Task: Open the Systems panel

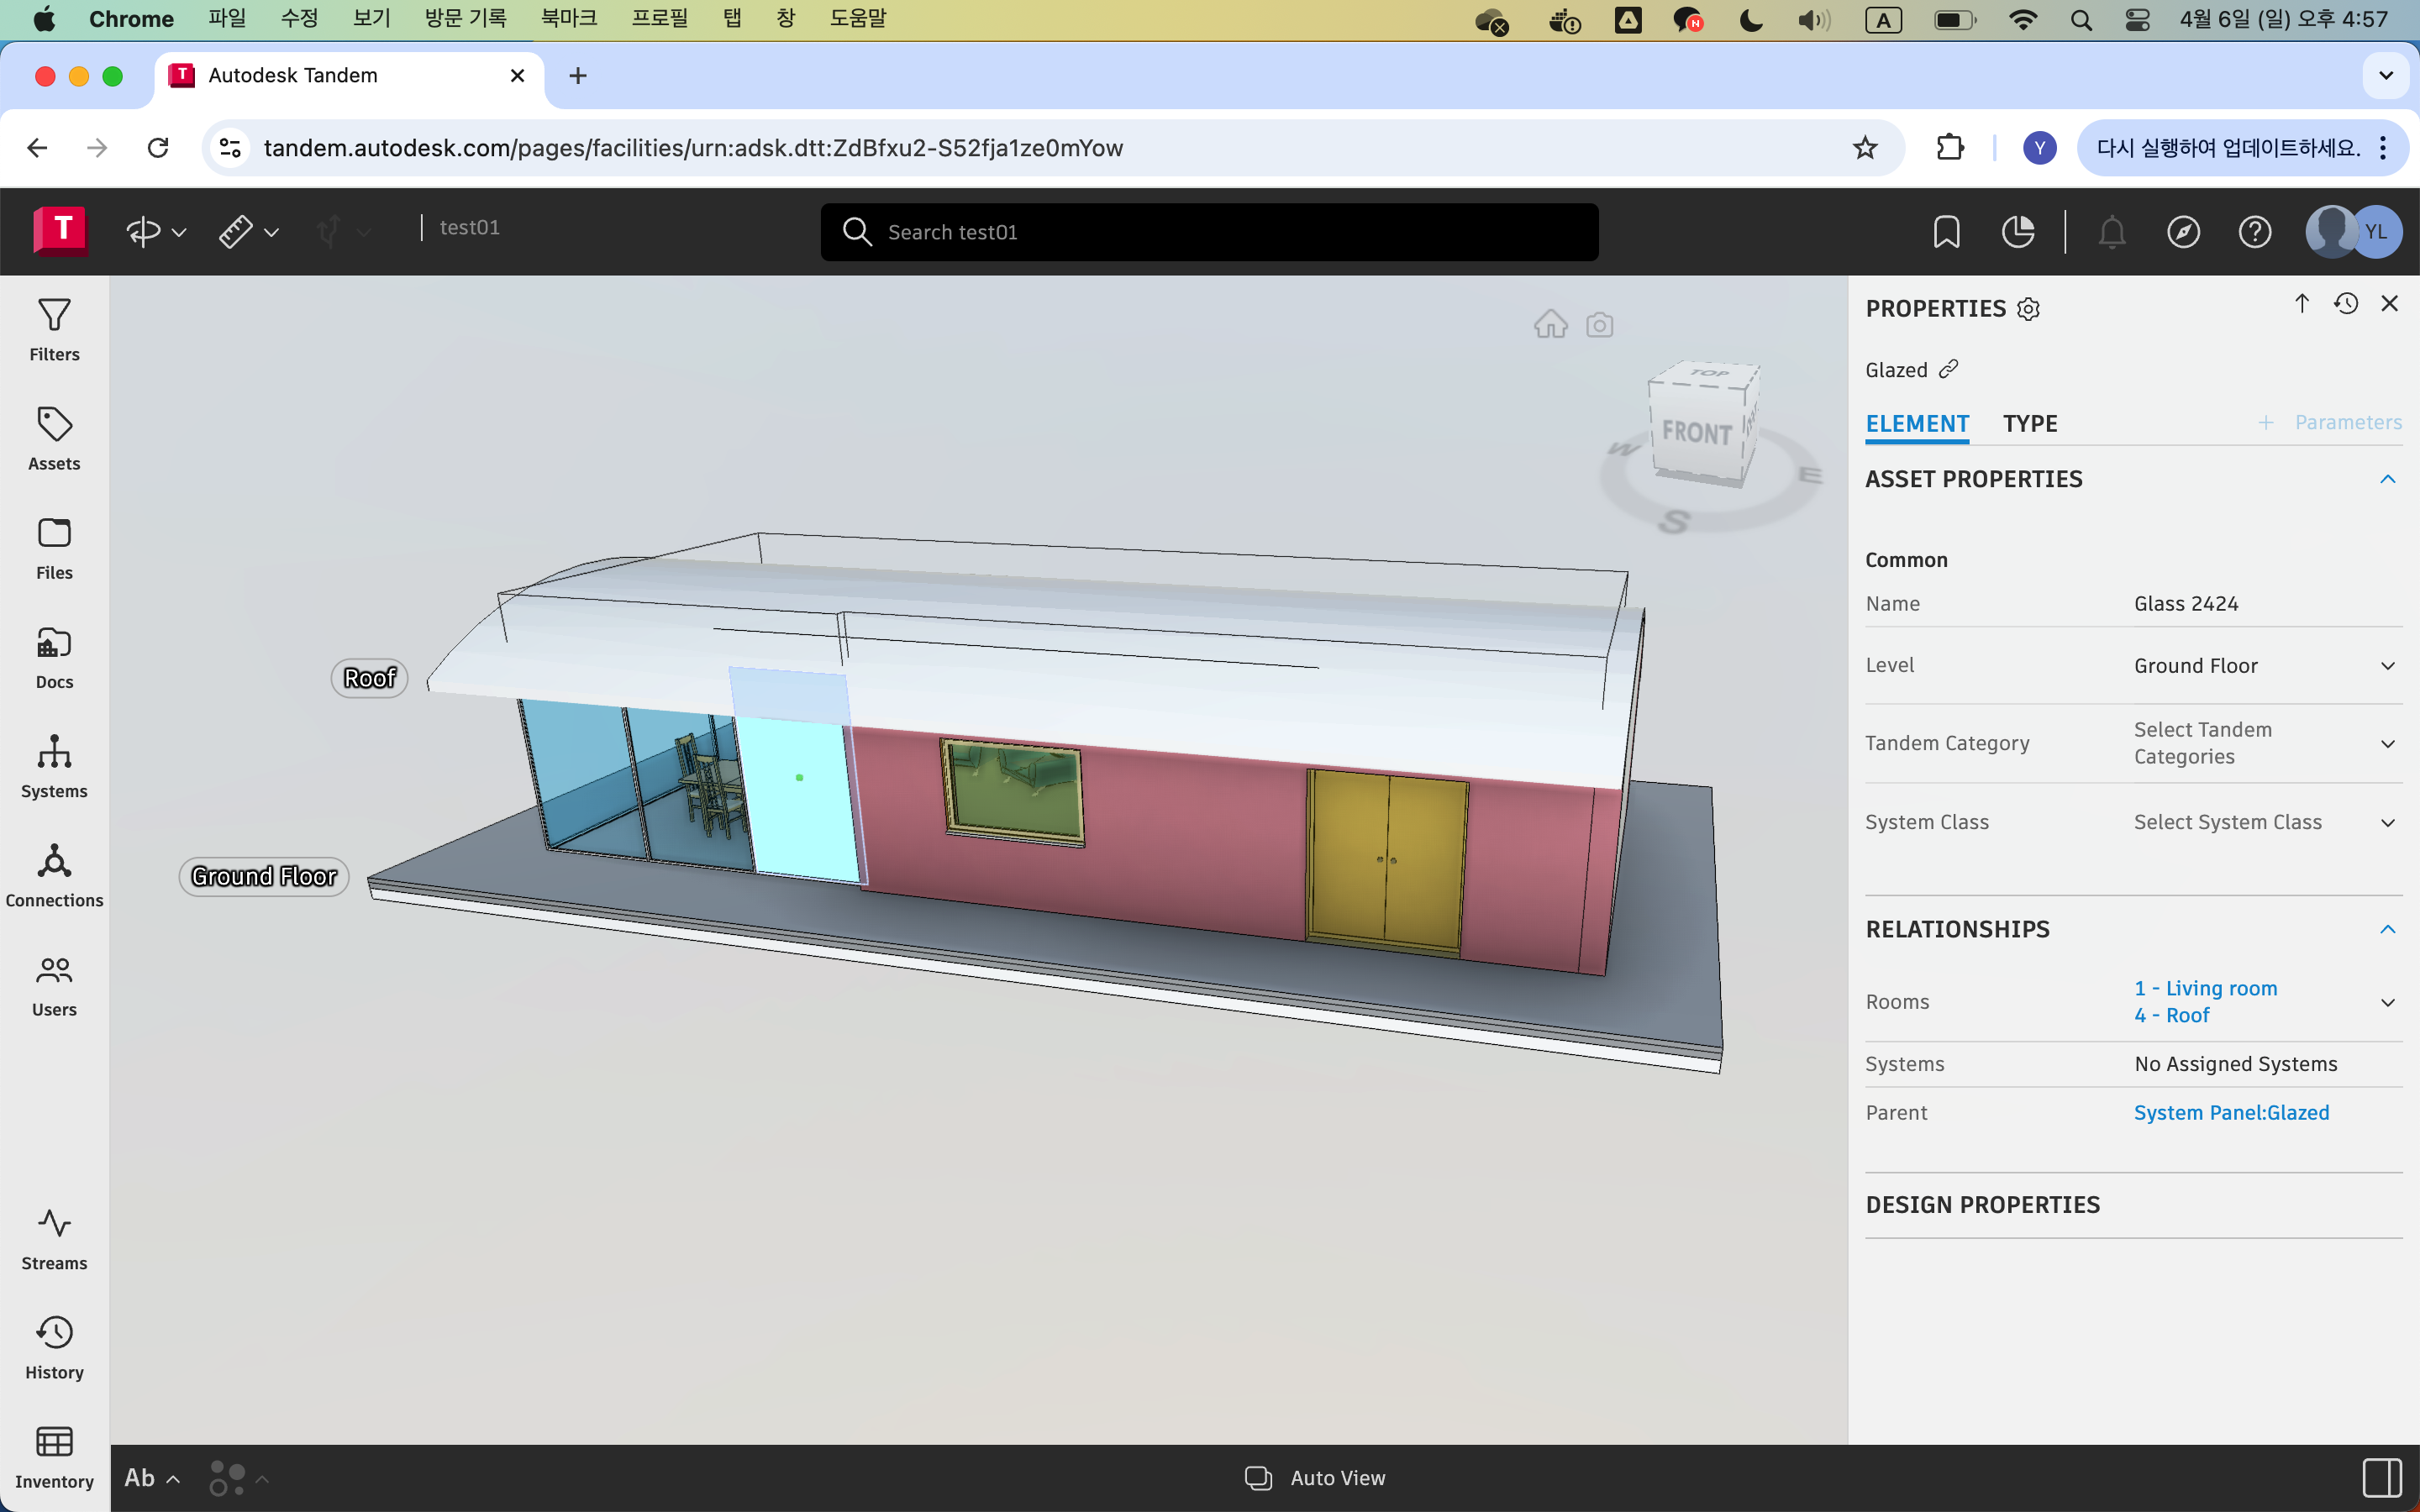Action: 54,766
